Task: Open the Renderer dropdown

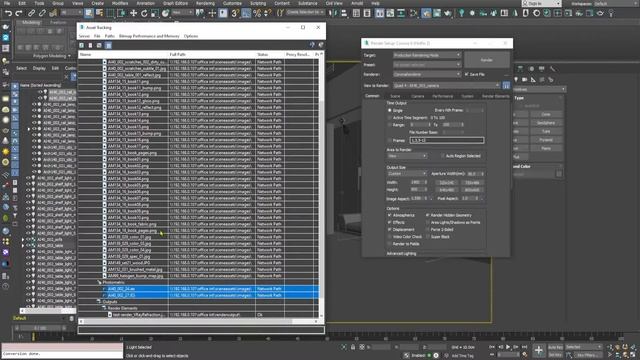Action: pyautogui.click(x=427, y=74)
